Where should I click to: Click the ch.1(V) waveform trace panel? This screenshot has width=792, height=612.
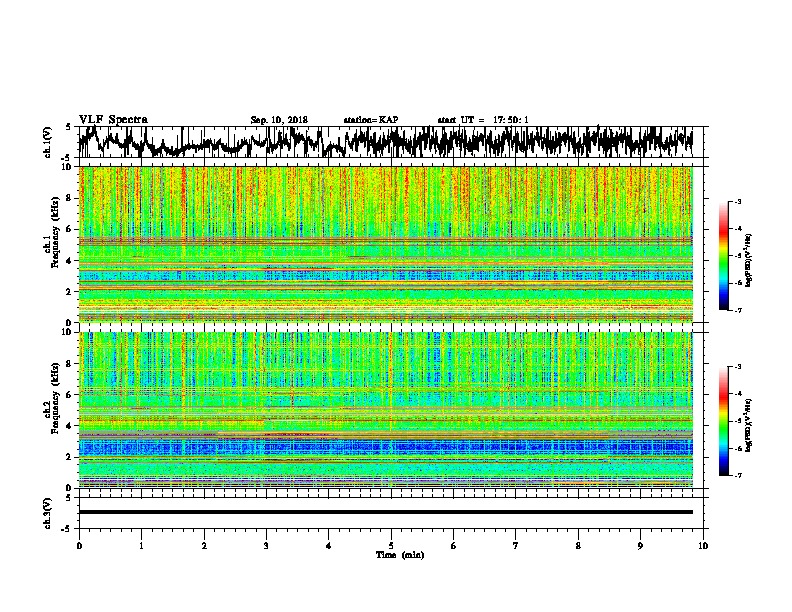(390, 142)
